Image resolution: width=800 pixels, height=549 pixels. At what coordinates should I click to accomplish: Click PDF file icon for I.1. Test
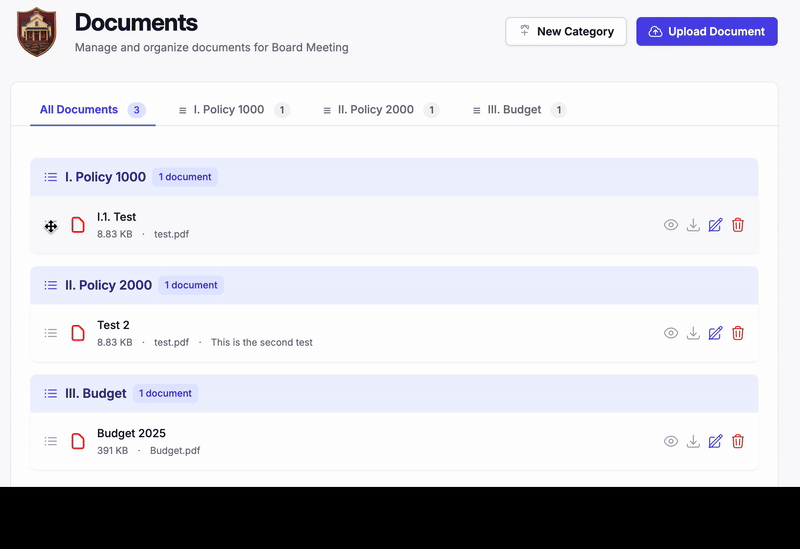click(78, 225)
